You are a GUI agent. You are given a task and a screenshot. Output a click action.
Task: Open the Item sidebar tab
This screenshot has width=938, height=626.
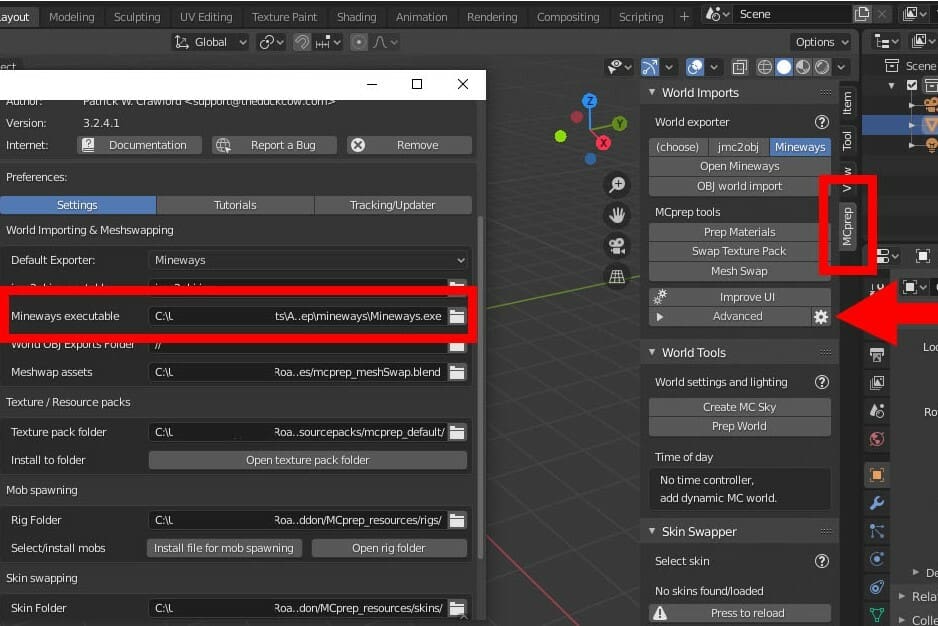[848, 103]
